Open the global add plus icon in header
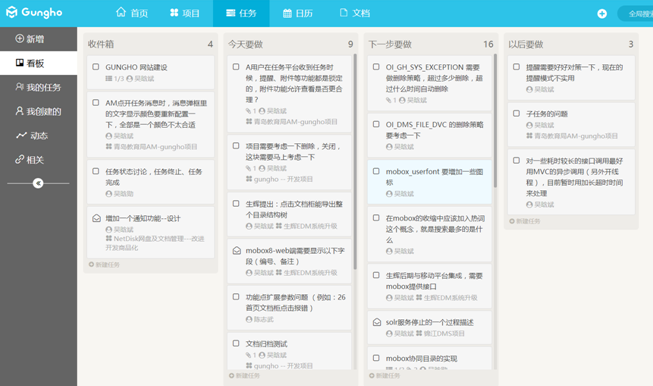The height and width of the screenshot is (386, 653). point(601,14)
